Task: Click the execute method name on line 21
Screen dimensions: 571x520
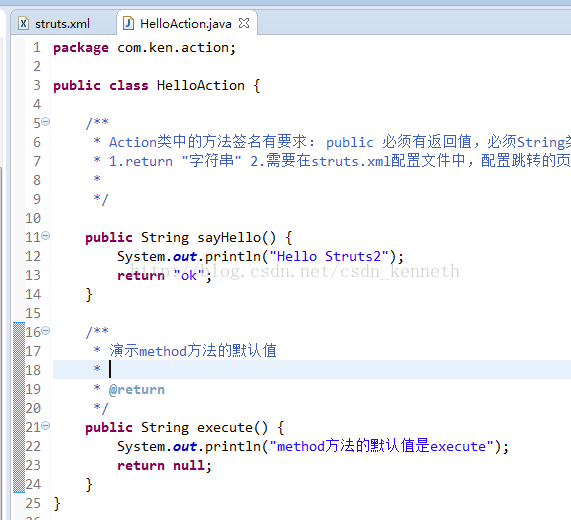Action: pos(225,428)
